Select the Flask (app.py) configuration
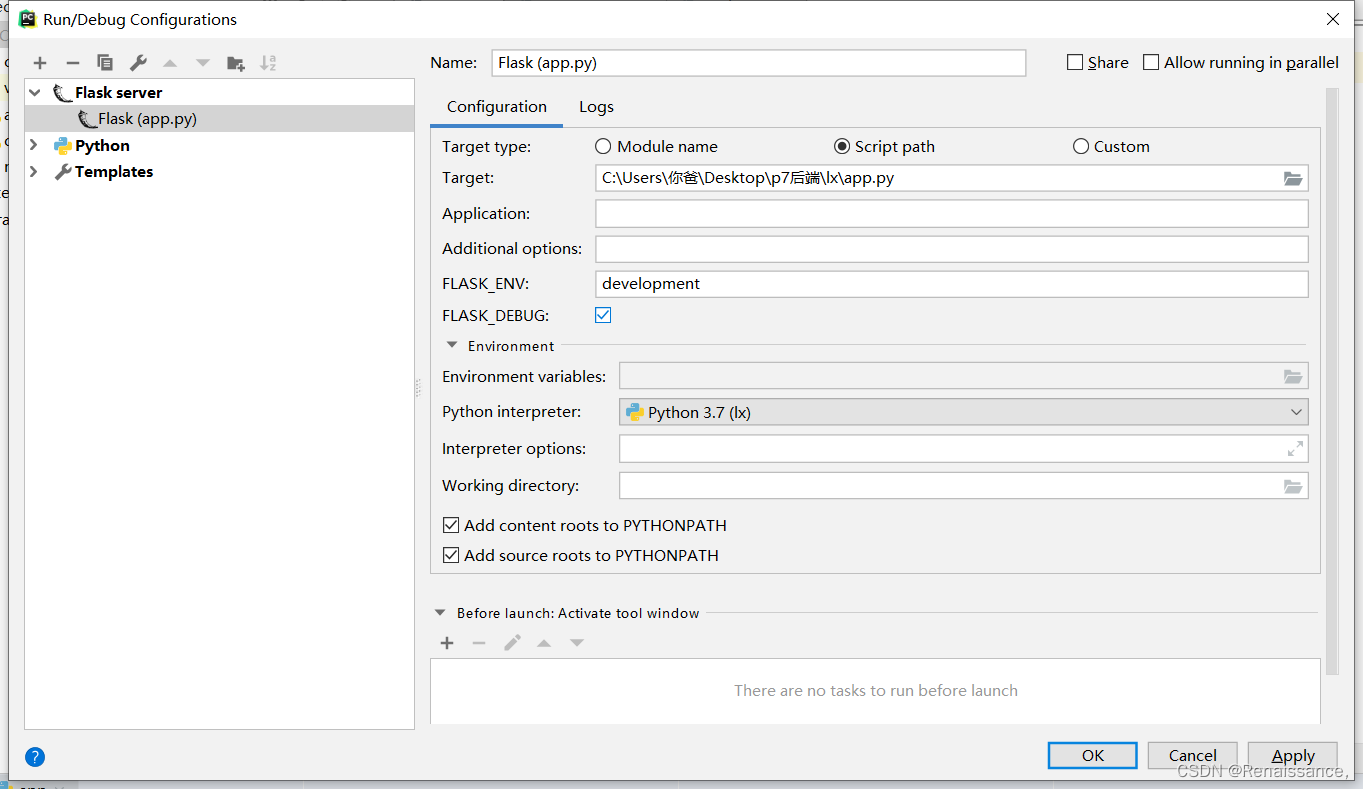This screenshot has height=789, width=1363. tap(219, 118)
